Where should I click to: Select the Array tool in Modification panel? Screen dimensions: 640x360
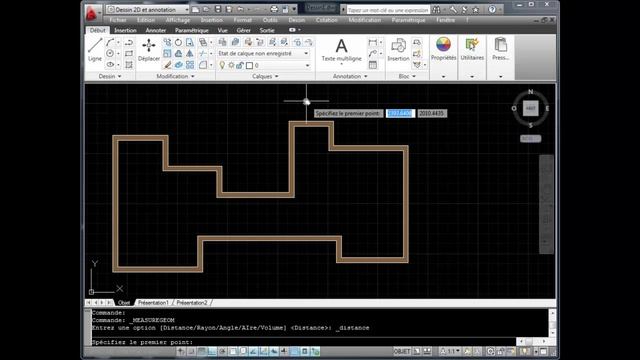click(x=190, y=64)
